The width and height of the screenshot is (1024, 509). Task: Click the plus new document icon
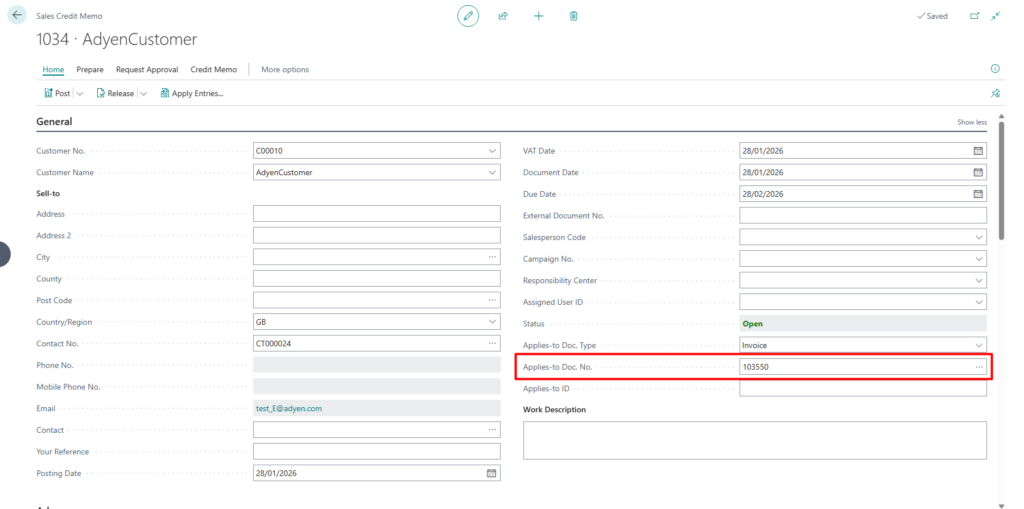coord(538,16)
